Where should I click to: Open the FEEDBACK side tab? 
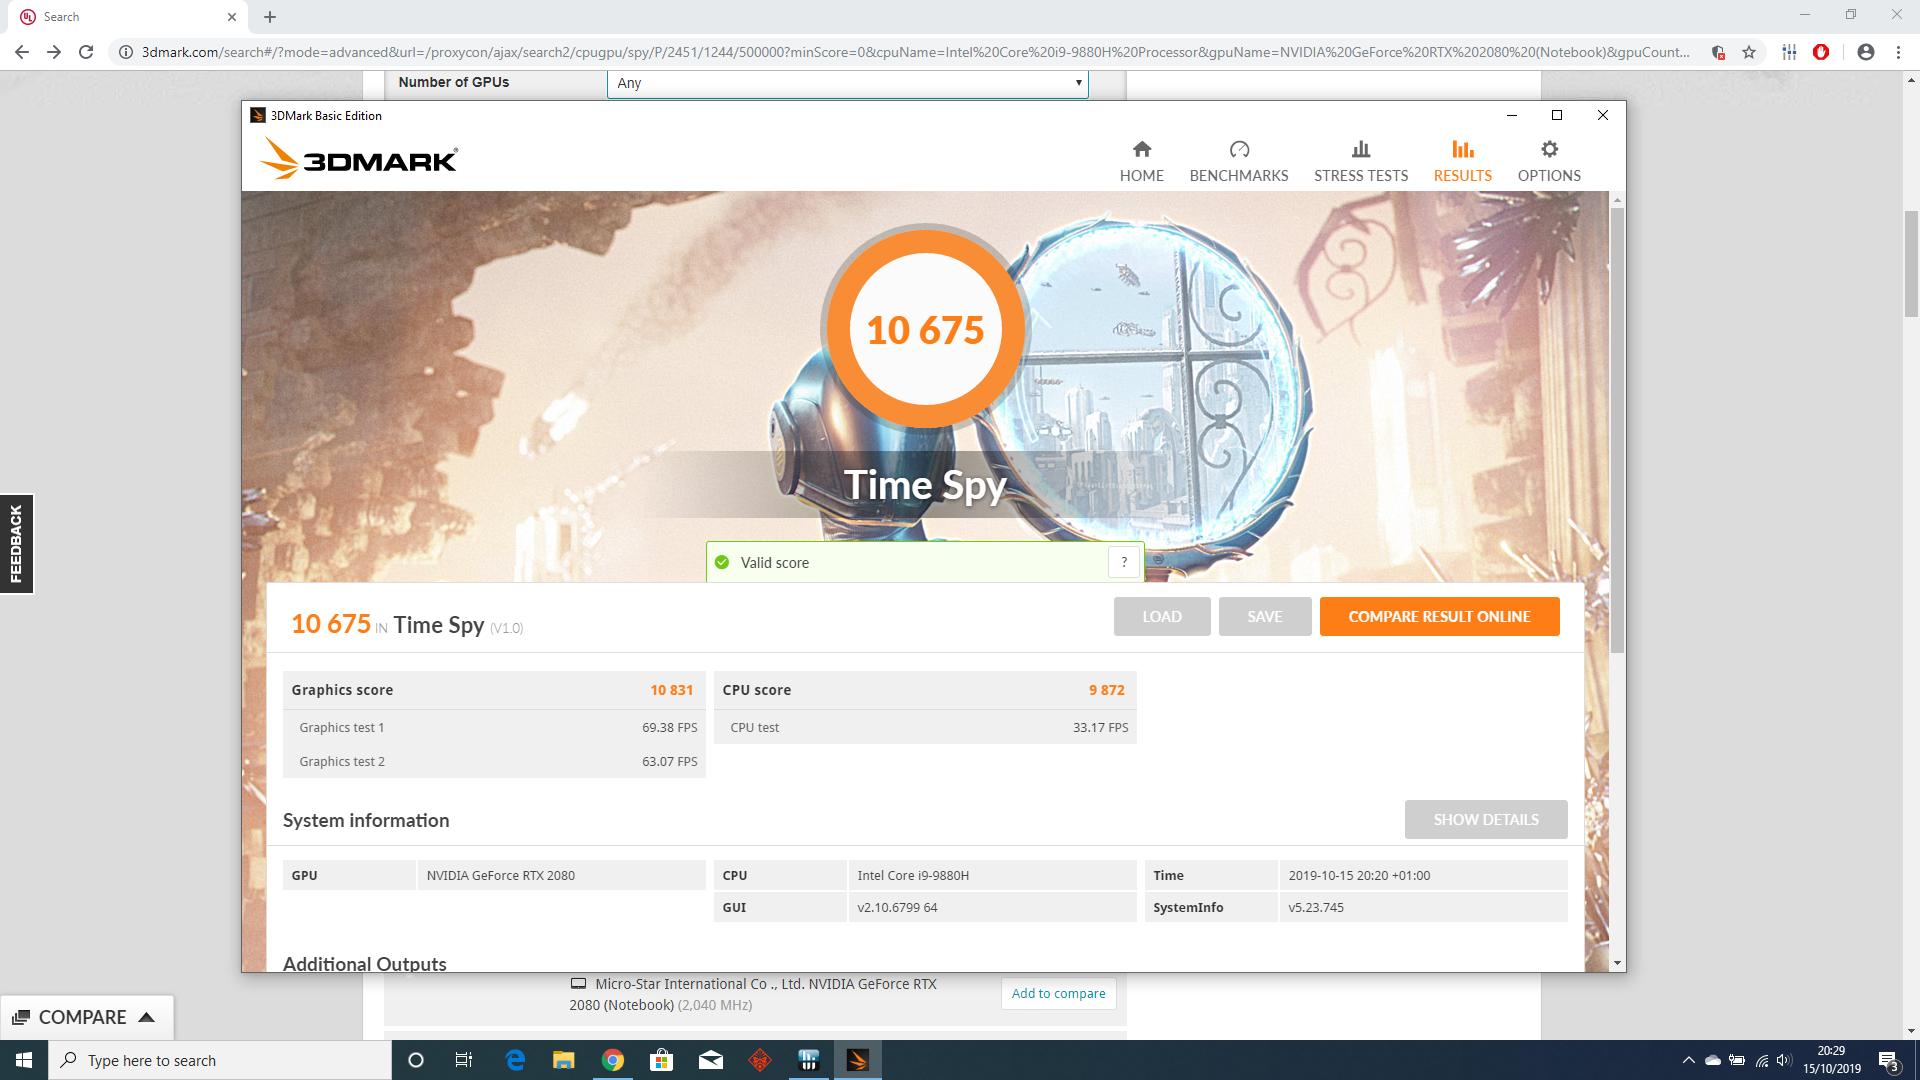coord(16,544)
